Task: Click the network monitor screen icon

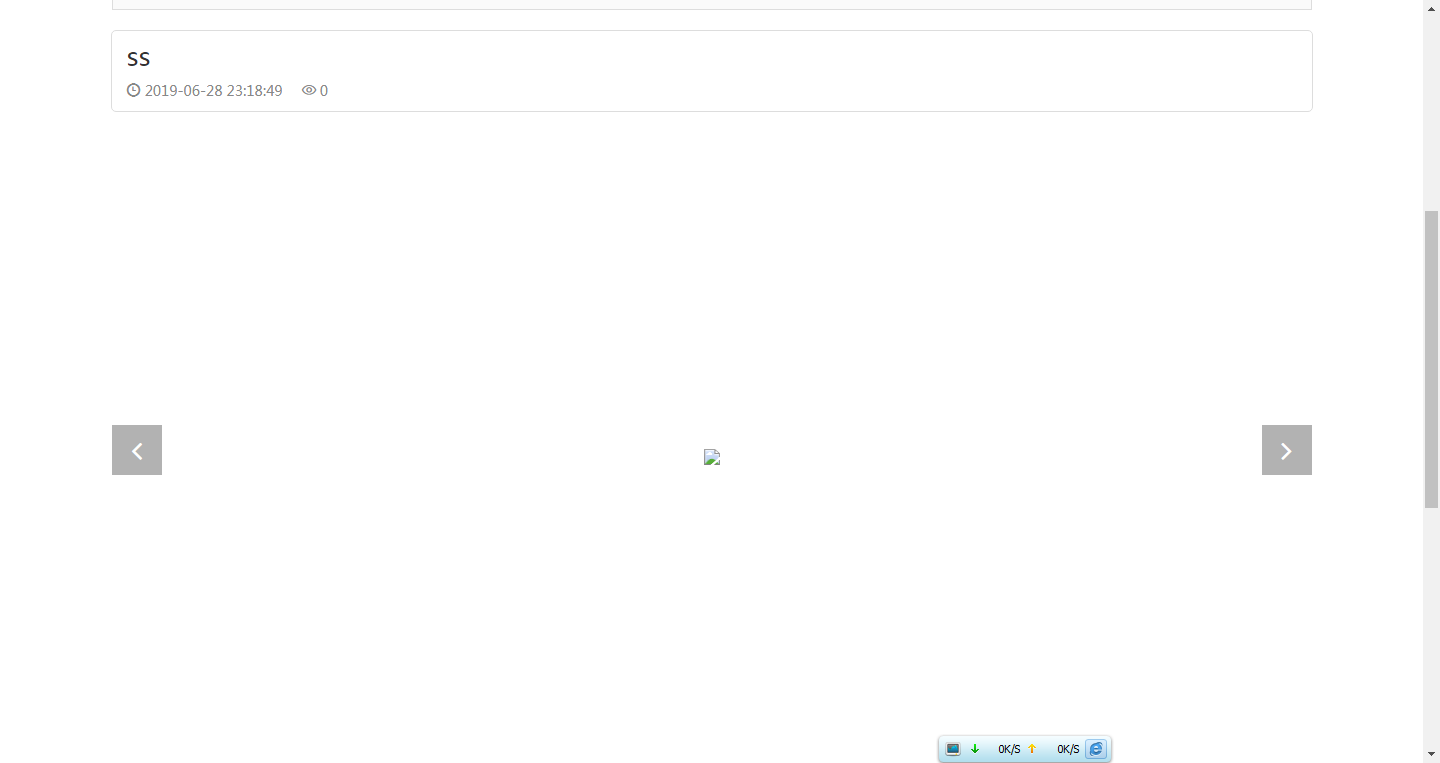Action: pos(953,749)
